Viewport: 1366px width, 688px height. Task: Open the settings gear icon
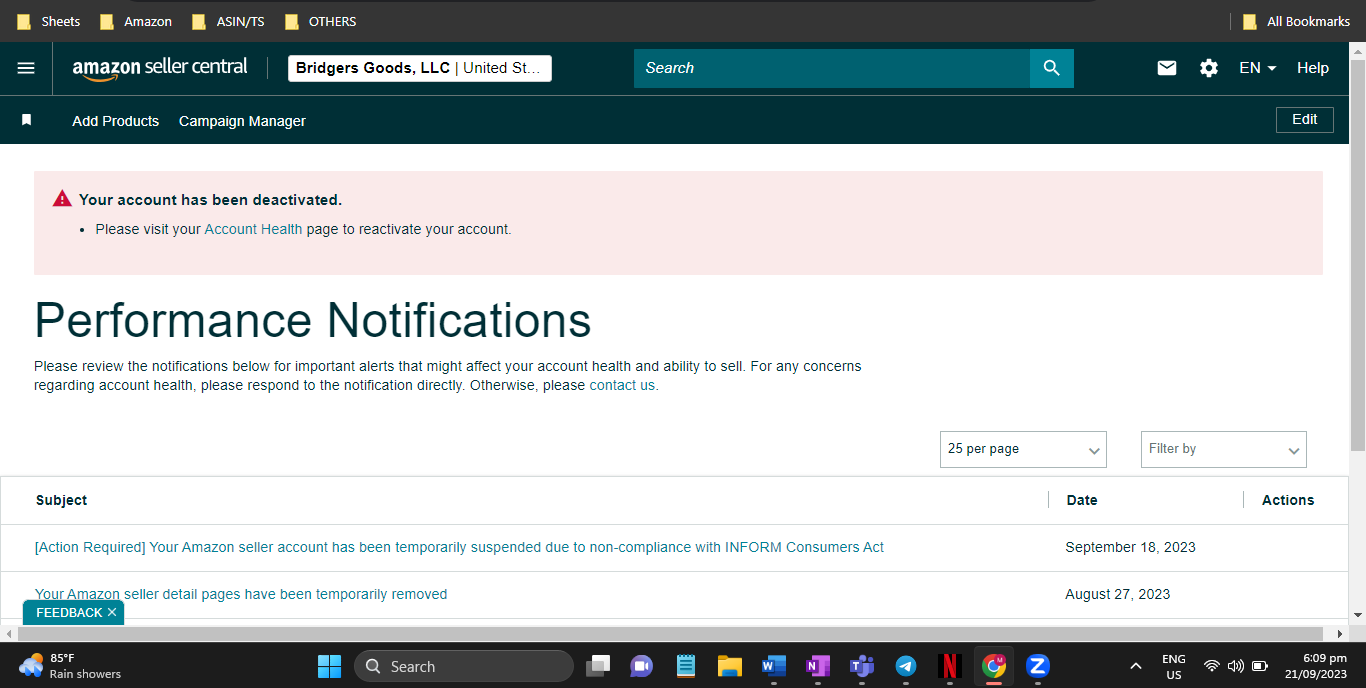pos(1209,68)
